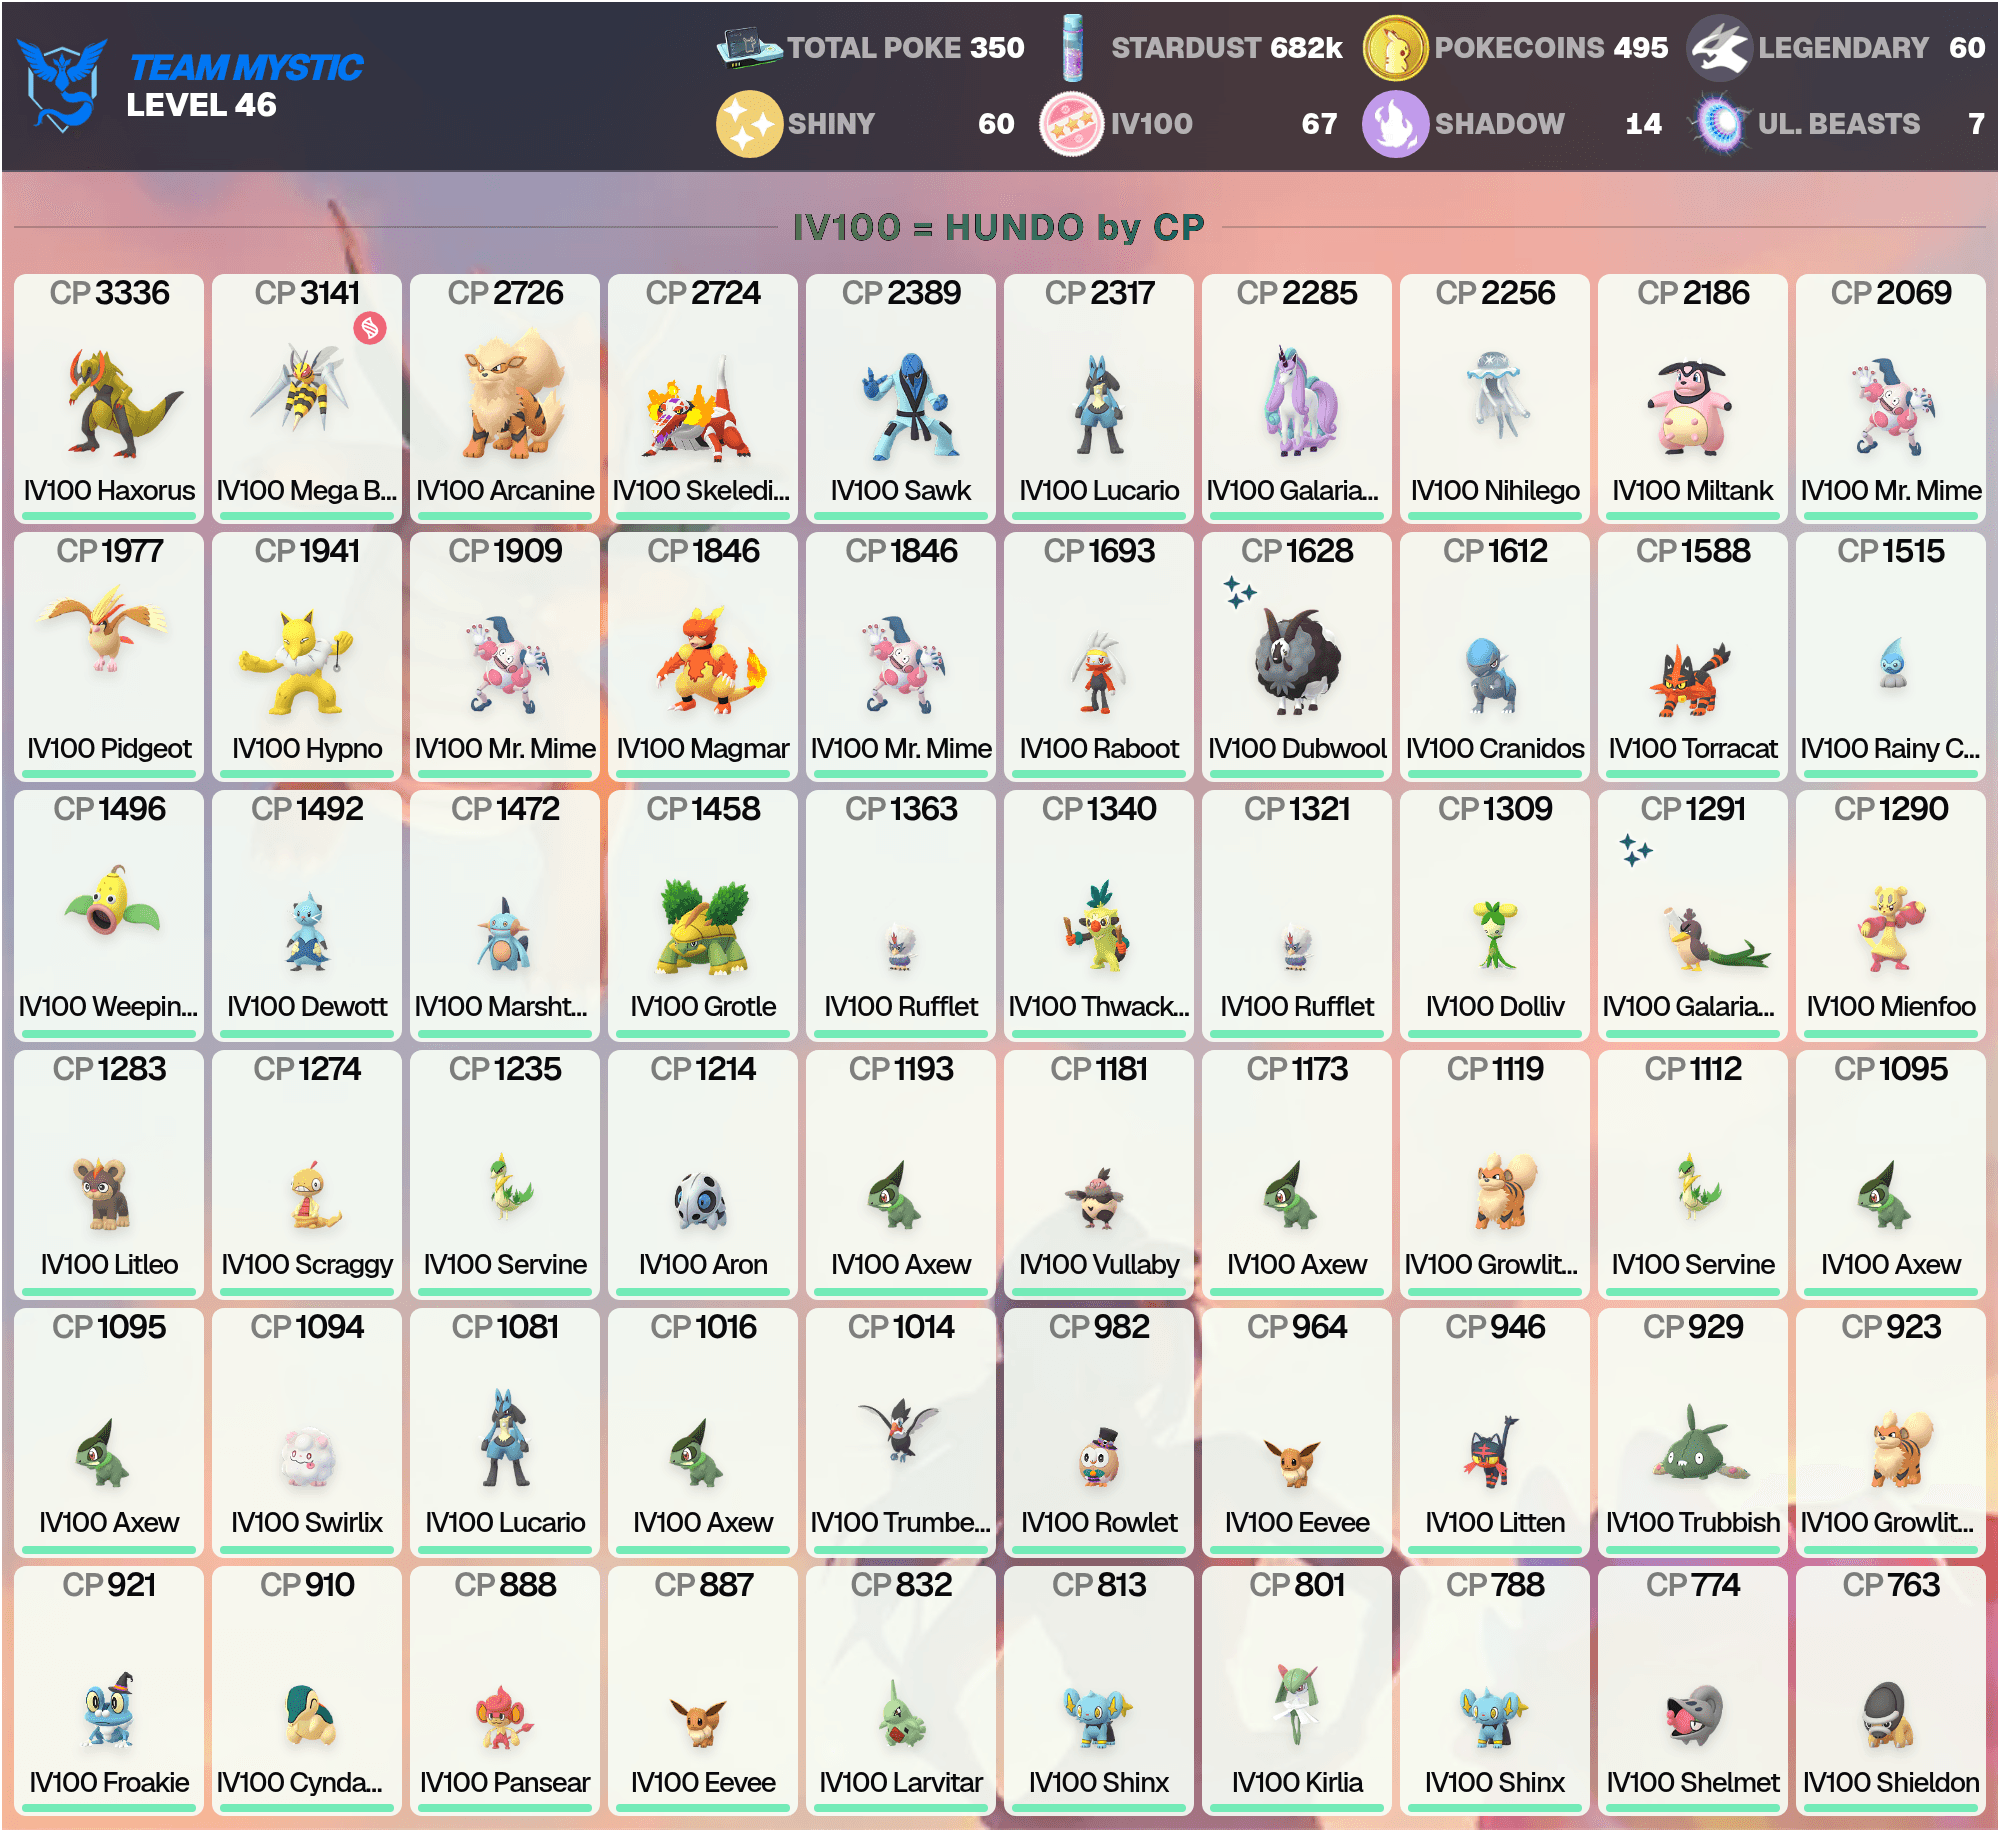
Task: Select the Grotle sprite
Action: pos(704,927)
